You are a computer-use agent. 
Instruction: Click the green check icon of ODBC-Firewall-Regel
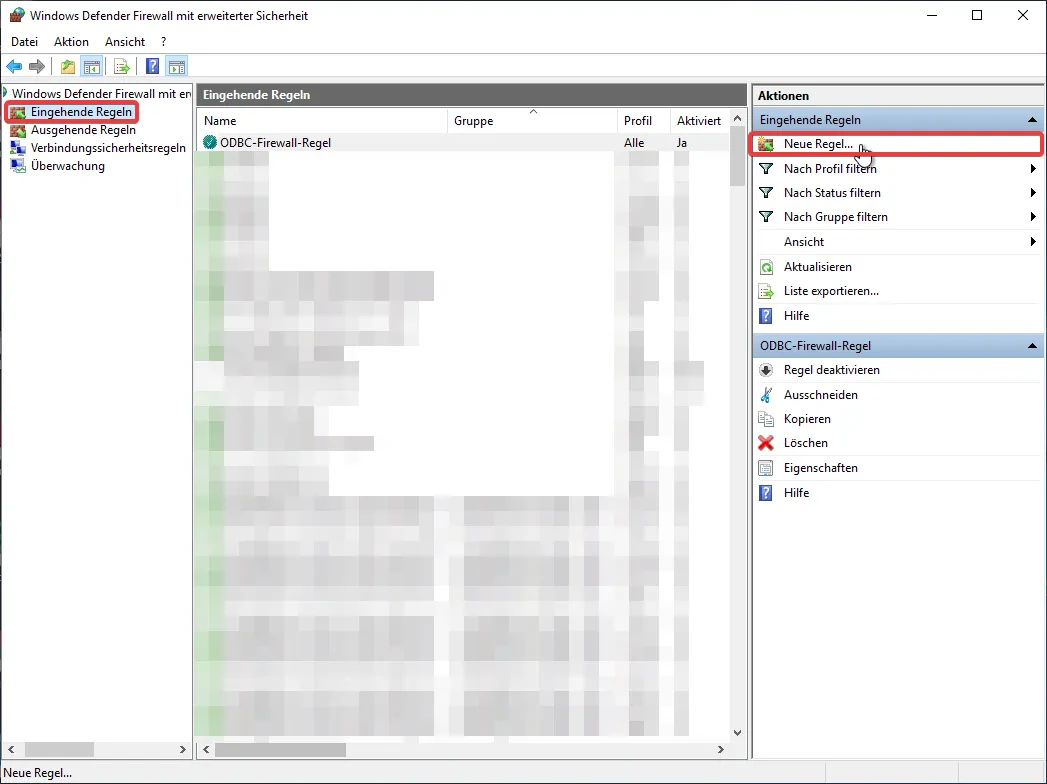pyautogui.click(x=210, y=142)
